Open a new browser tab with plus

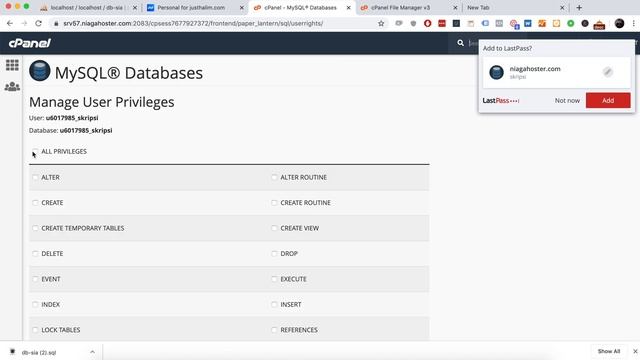coord(579,7)
